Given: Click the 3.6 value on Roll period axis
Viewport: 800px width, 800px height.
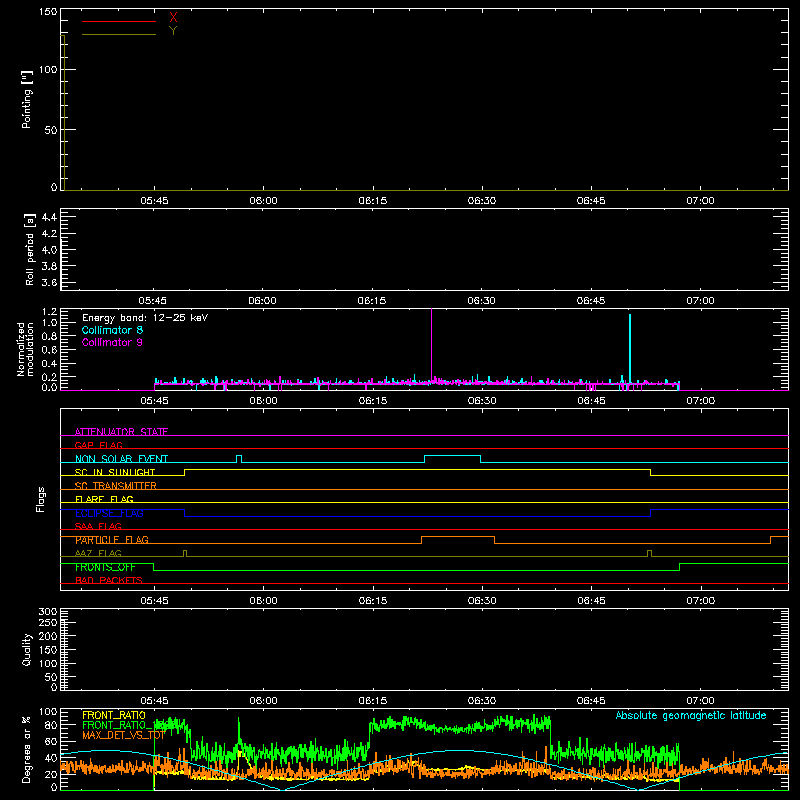Looking at the screenshot, I should click(49, 282).
